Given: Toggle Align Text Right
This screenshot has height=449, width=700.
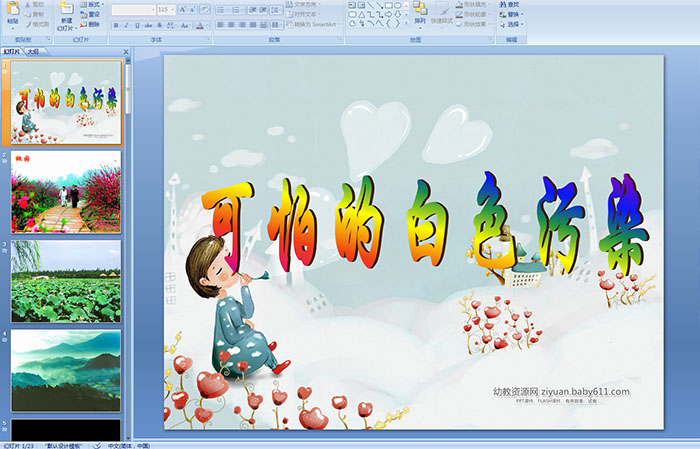Looking at the screenshot, I should click(242, 25).
